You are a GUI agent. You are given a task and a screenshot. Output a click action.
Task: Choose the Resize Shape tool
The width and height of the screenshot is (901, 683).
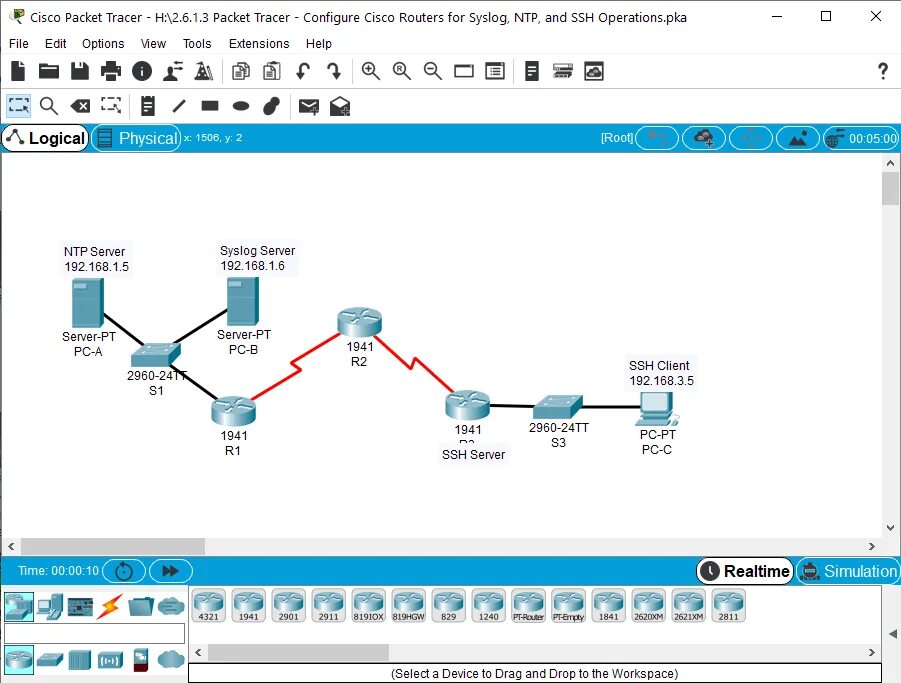click(111, 106)
